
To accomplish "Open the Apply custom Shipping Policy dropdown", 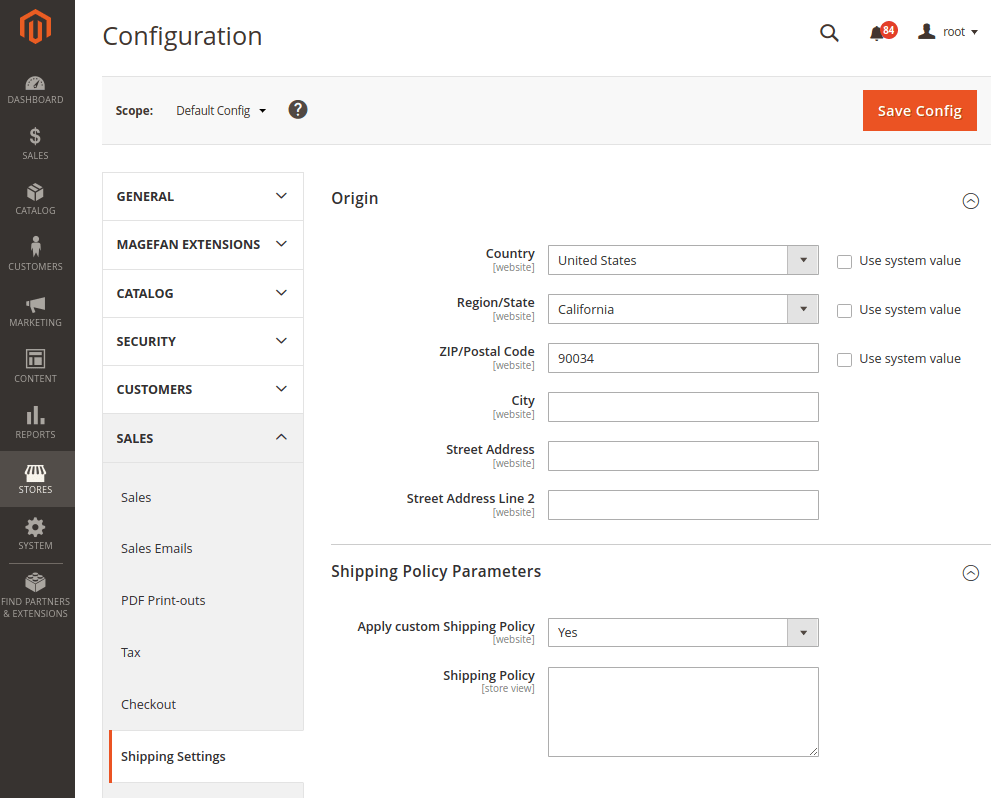I will click(683, 633).
